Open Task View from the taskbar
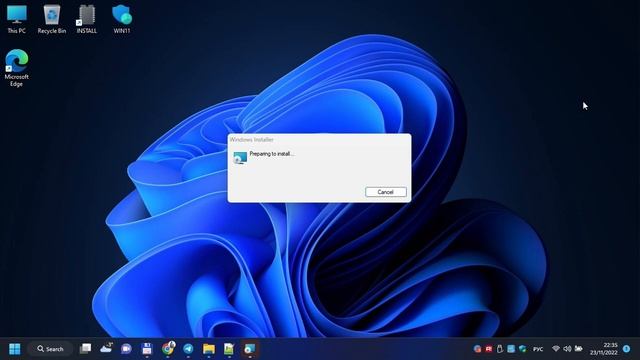 pos(85,349)
